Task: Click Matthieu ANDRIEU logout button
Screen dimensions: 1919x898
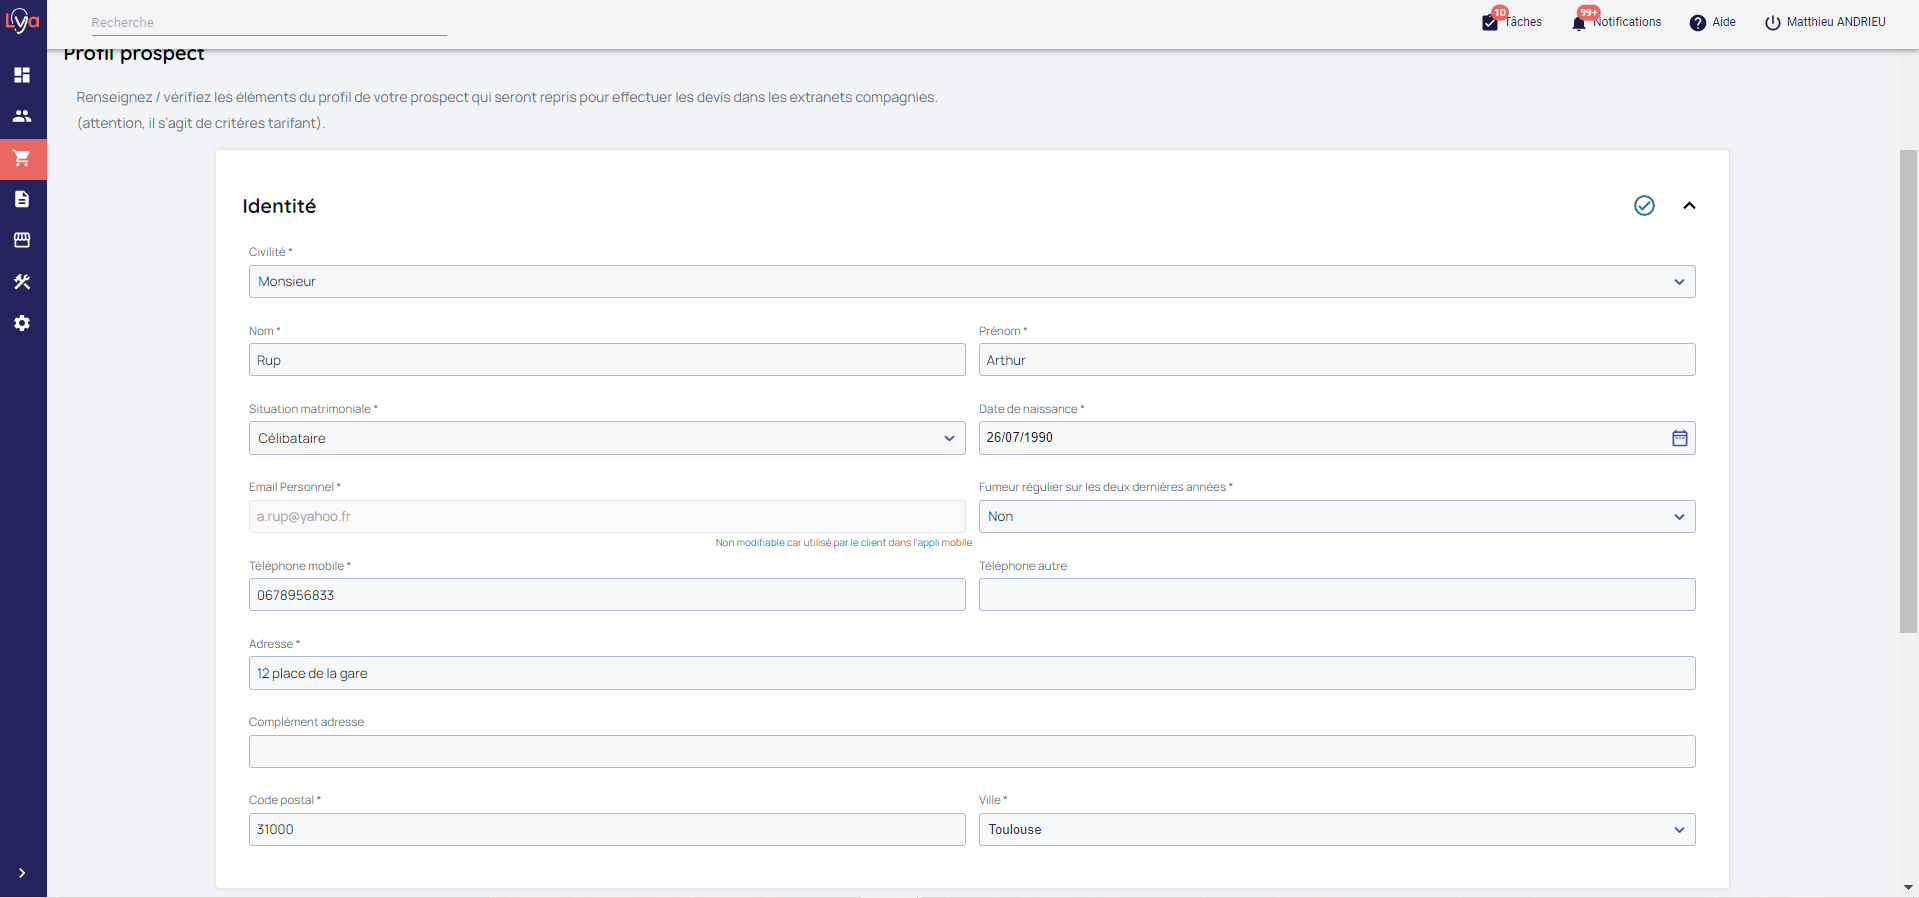Action: [x=1825, y=22]
